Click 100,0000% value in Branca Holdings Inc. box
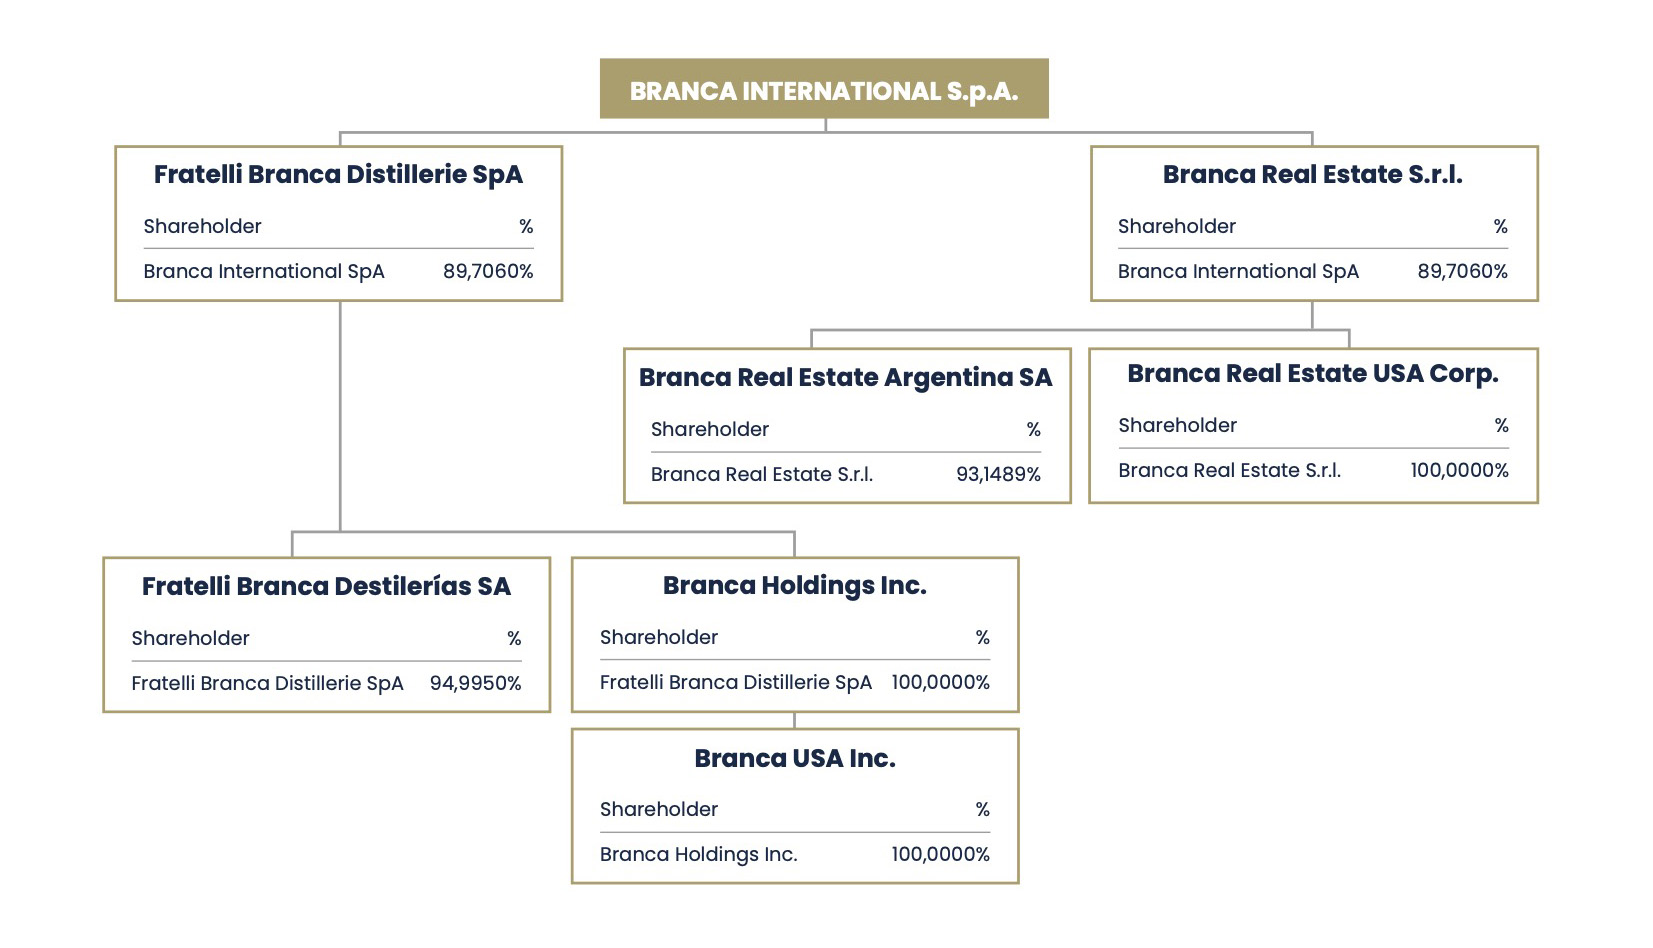This screenshot has width=1653, height=948. pyautogui.click(x=940, y=682)
